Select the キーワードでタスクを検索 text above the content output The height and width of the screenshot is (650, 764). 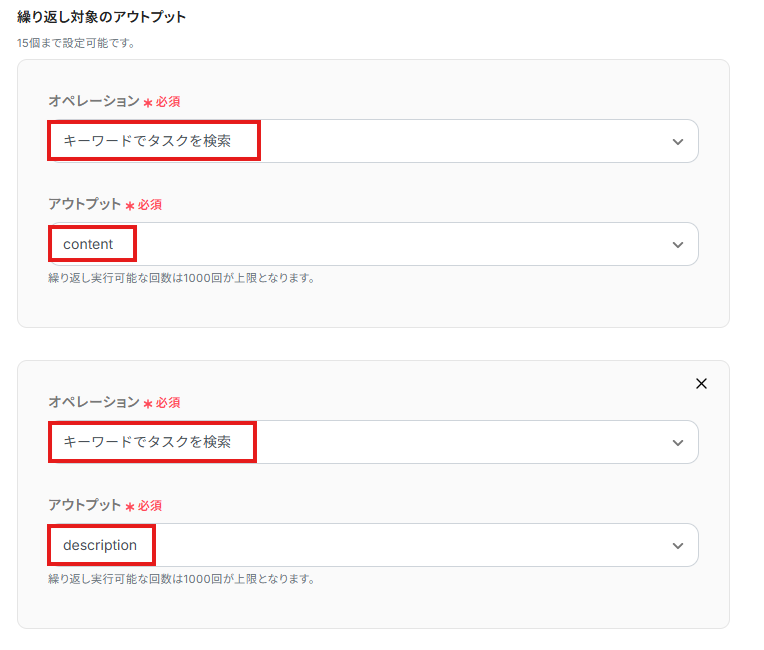coord(147,141)
